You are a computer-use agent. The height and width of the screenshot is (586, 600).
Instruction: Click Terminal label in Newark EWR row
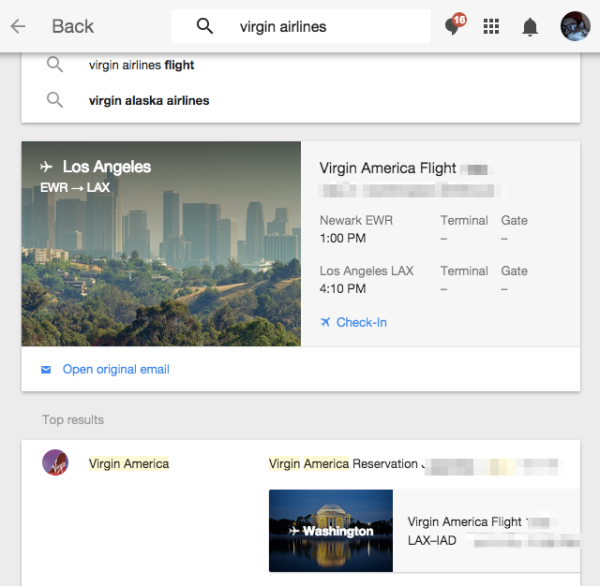pos(464,220)
